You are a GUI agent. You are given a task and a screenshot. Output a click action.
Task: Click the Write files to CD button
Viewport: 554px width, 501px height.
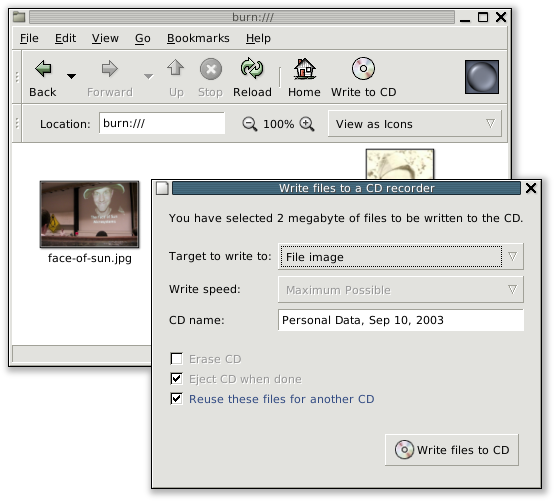coord(452,450)
